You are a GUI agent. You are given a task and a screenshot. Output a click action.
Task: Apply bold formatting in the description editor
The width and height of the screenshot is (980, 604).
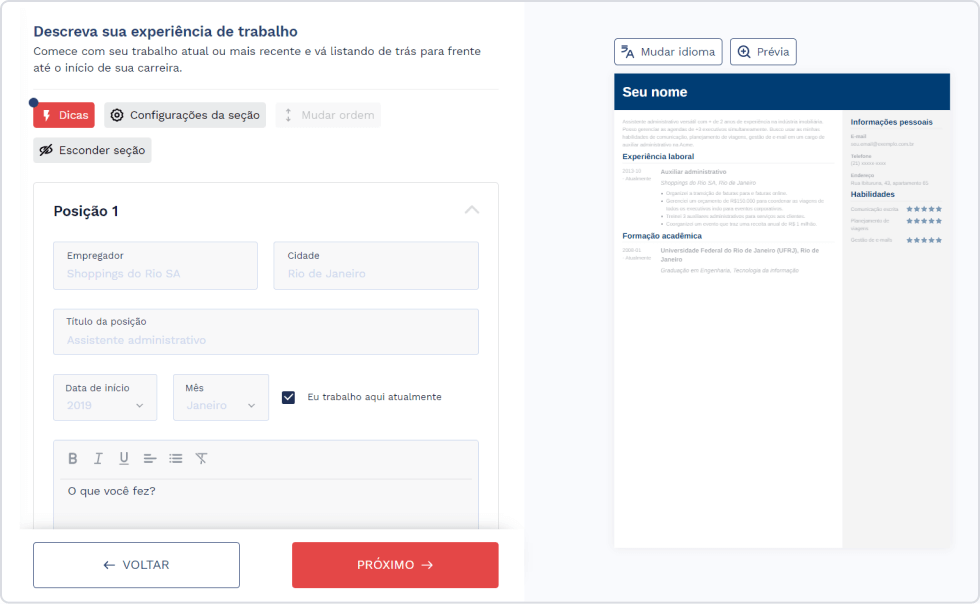[x=72, y=458]
